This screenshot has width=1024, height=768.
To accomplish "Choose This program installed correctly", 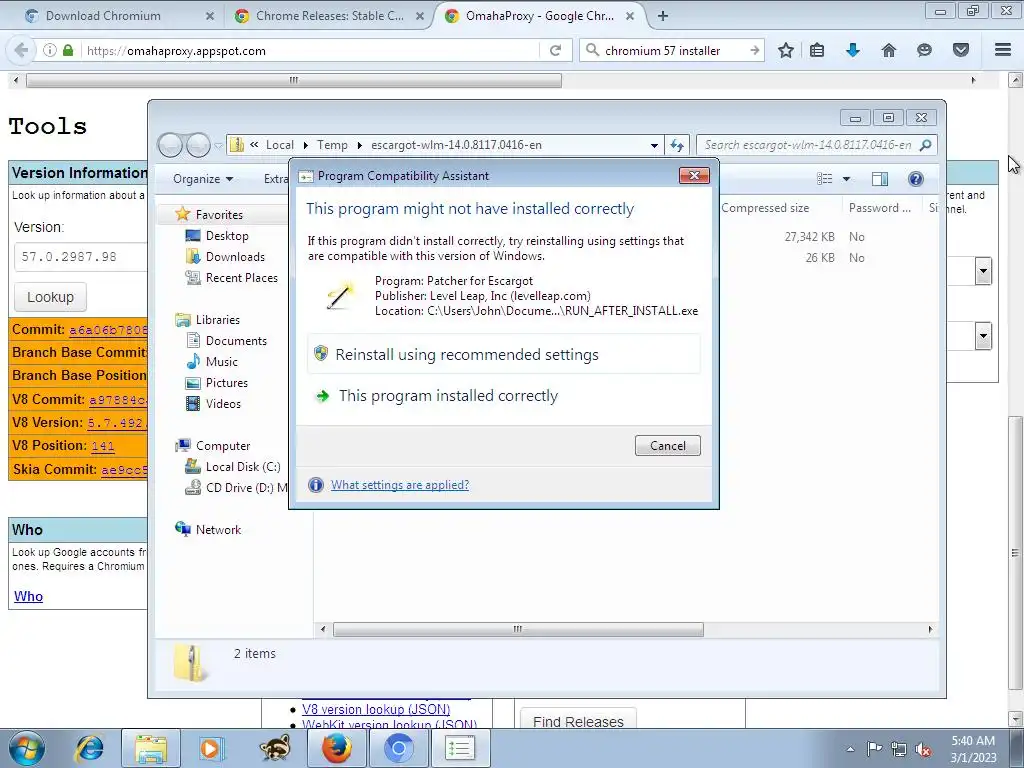I will point(504,396).
